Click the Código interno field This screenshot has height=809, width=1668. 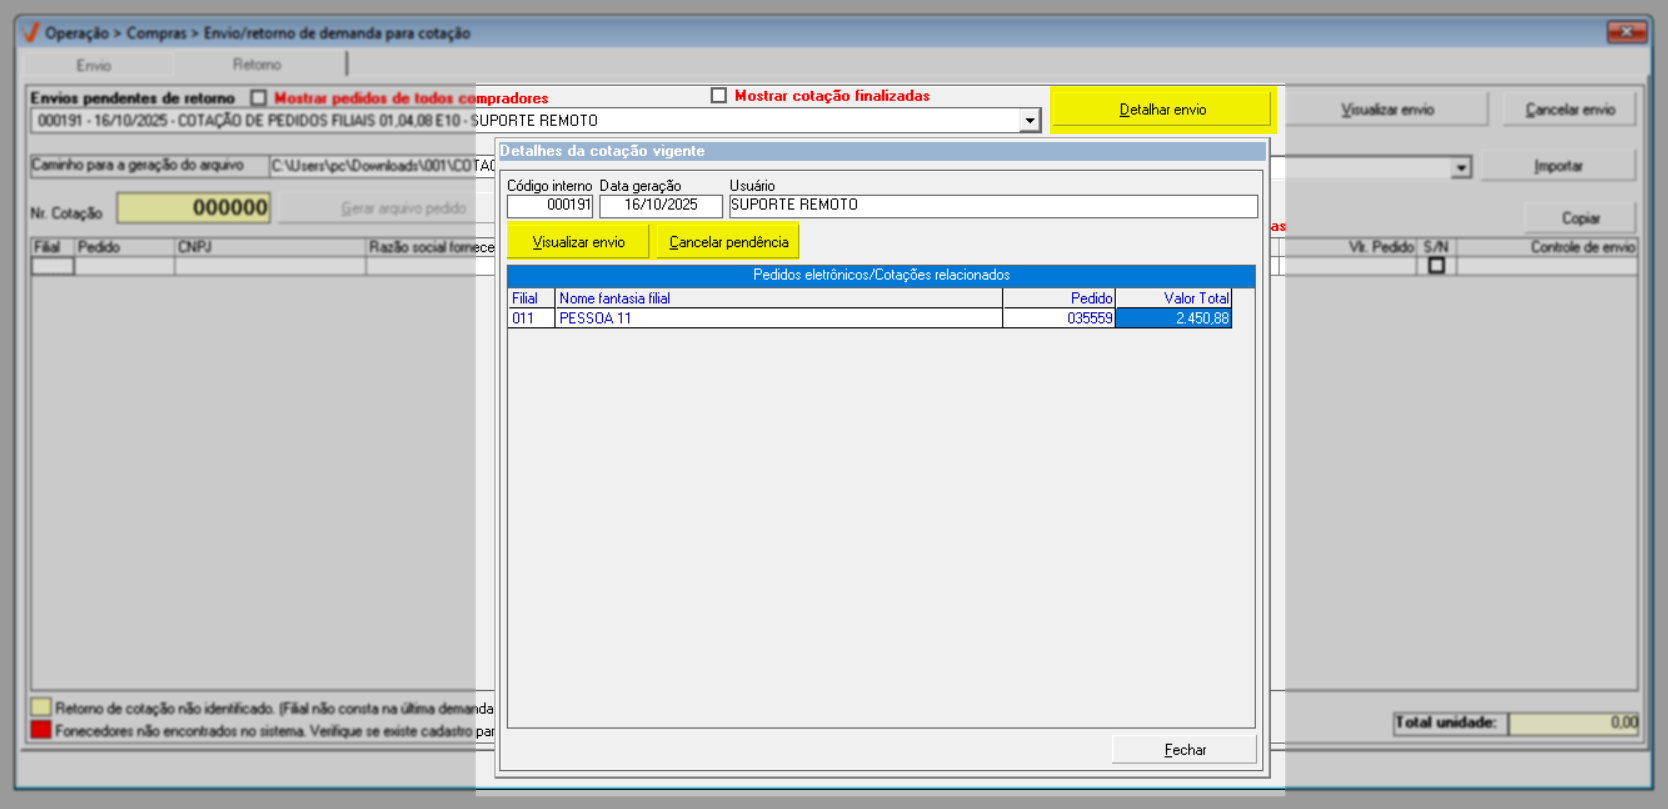[550, 205]
